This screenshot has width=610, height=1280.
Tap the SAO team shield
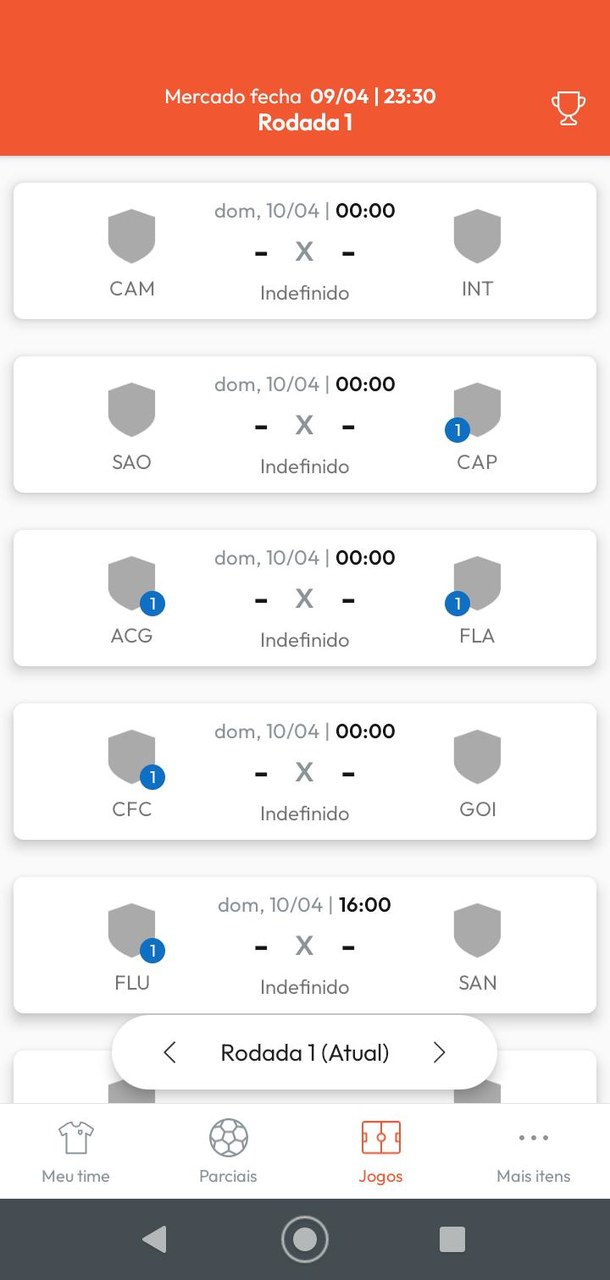coord(132,409)
